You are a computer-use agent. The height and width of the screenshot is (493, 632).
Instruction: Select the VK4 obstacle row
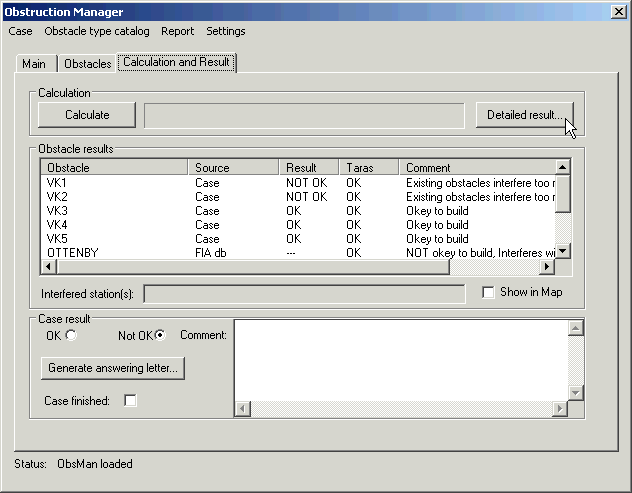click(x=298, y=225)
